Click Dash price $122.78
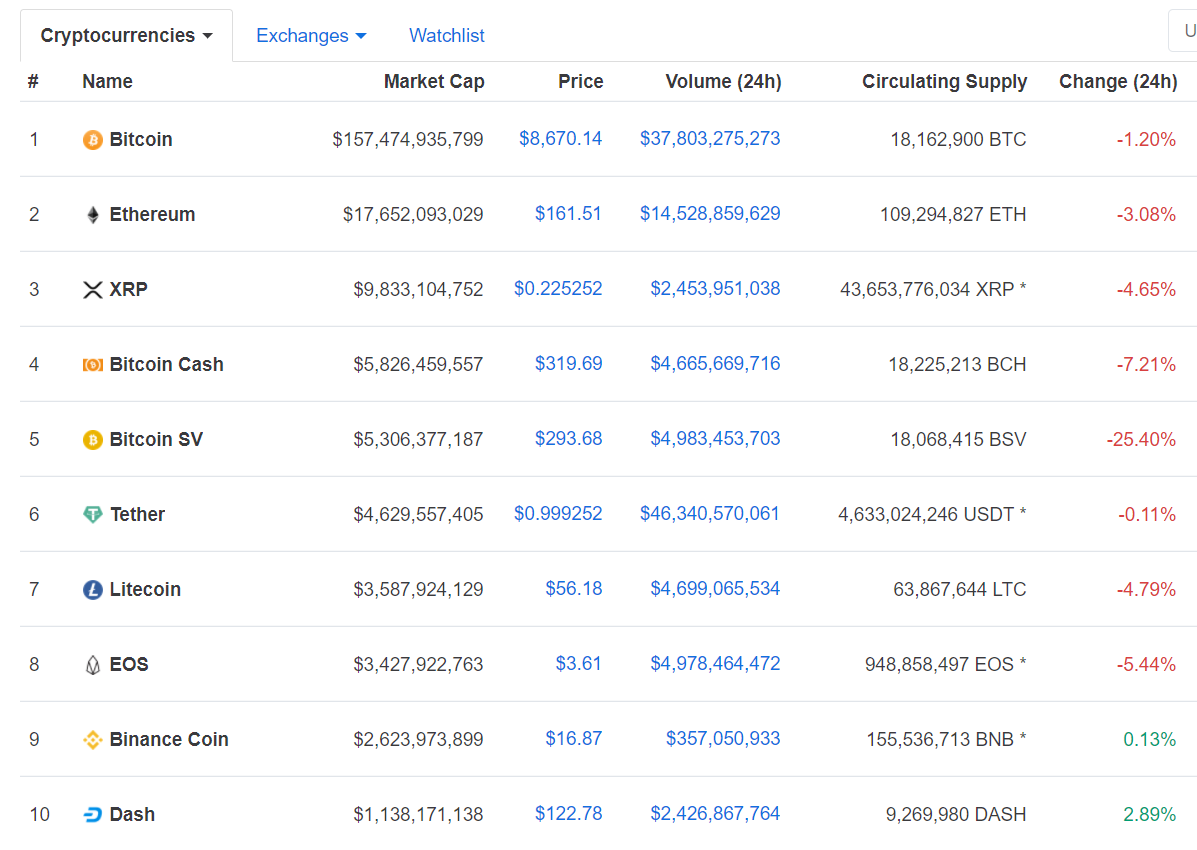The height and width of the screenshot is (850, 1197). (x=568, y=814)
